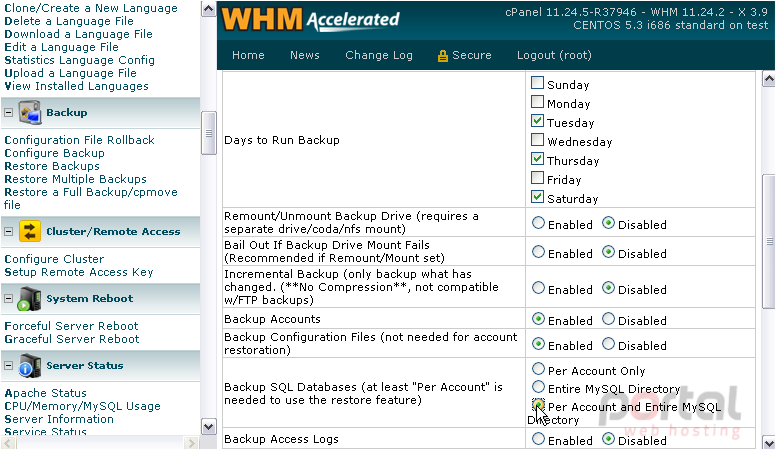The height and width of the screenshot is (450, 776).
Task: Click sidebar scroll down arrow
Action: (x=209, y=427)
